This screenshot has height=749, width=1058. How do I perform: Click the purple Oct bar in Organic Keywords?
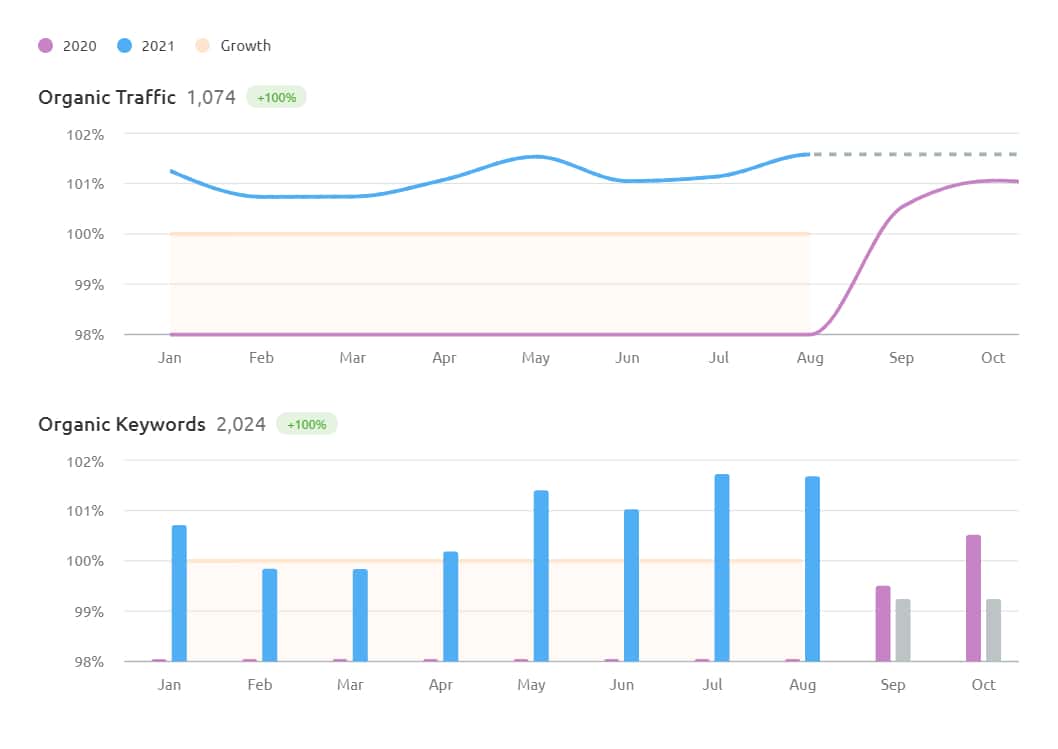click(974, 598)
